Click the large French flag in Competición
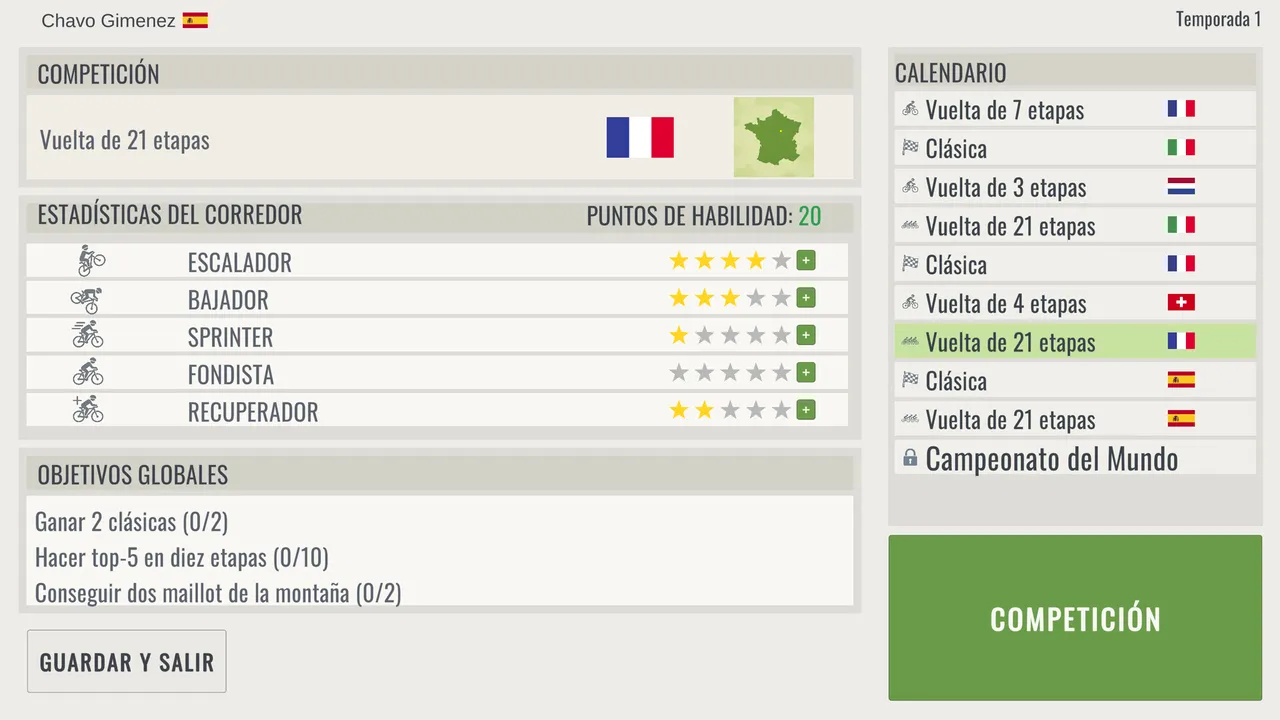 (640, 137)
